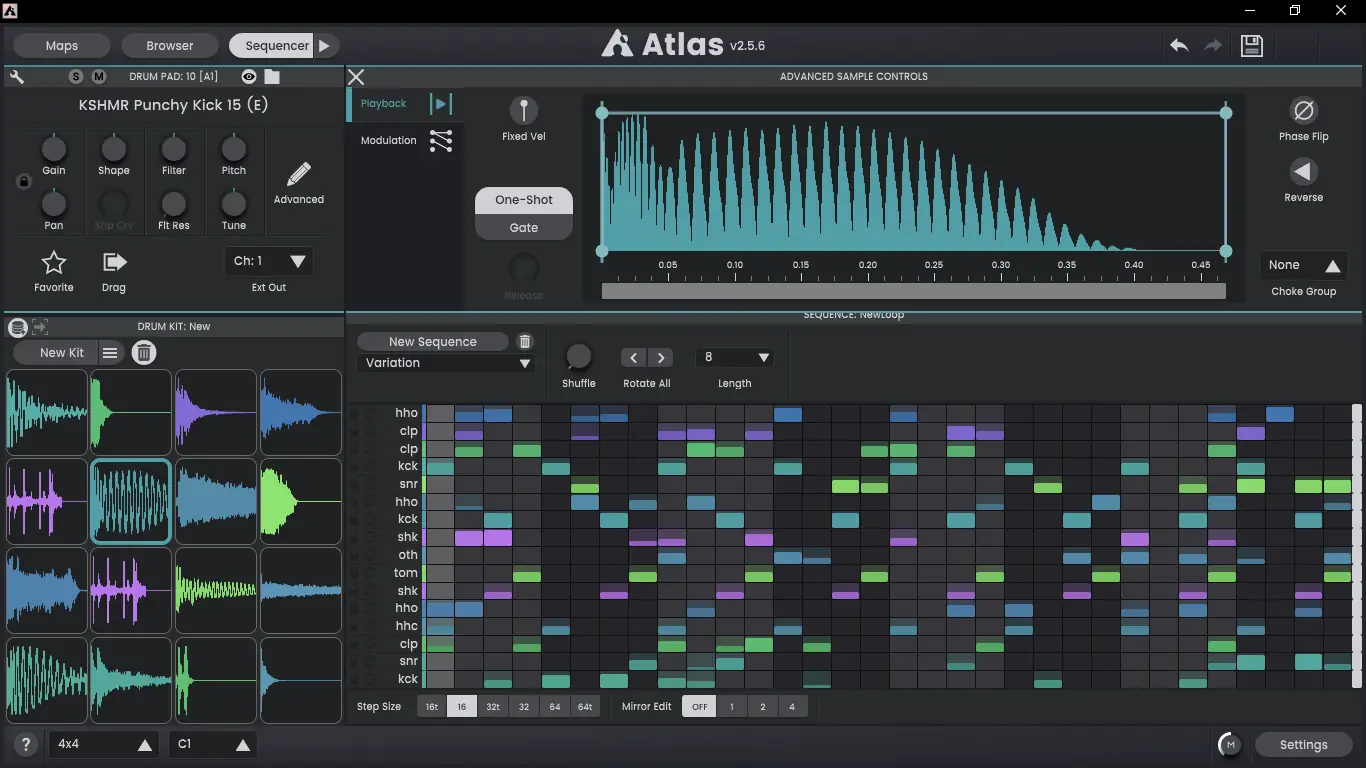Open the Length dropdown showing 8

tap(735, 357)
